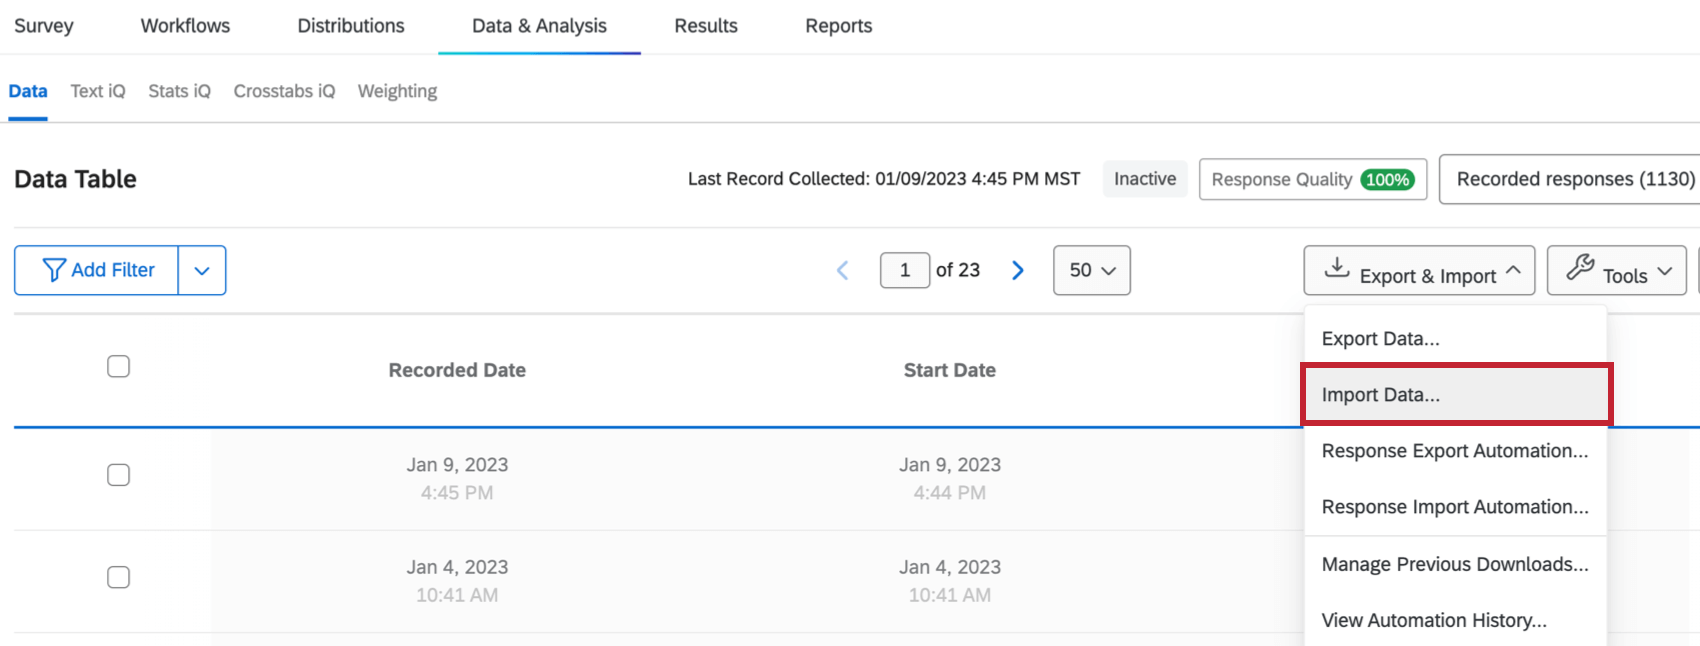Open the Distributions tab
Screen dimensions: 1700x646
tap(351, 26)
